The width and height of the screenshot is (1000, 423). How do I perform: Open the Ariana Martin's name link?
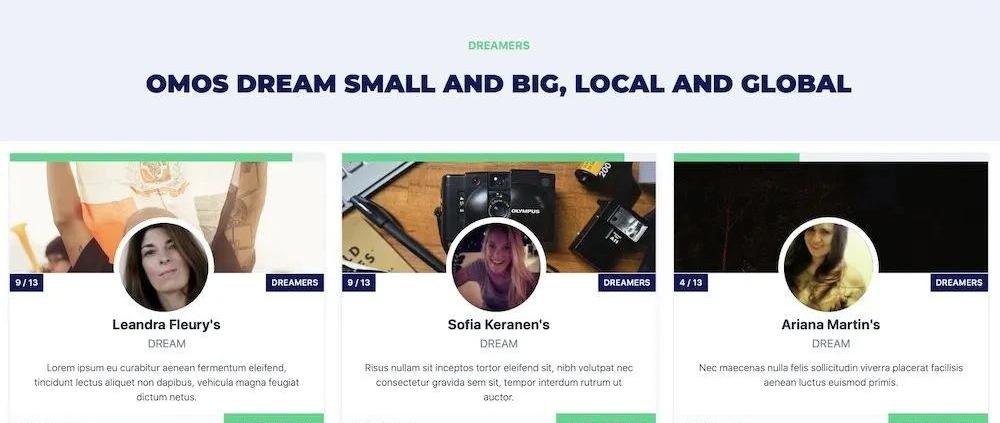[830, 325]
